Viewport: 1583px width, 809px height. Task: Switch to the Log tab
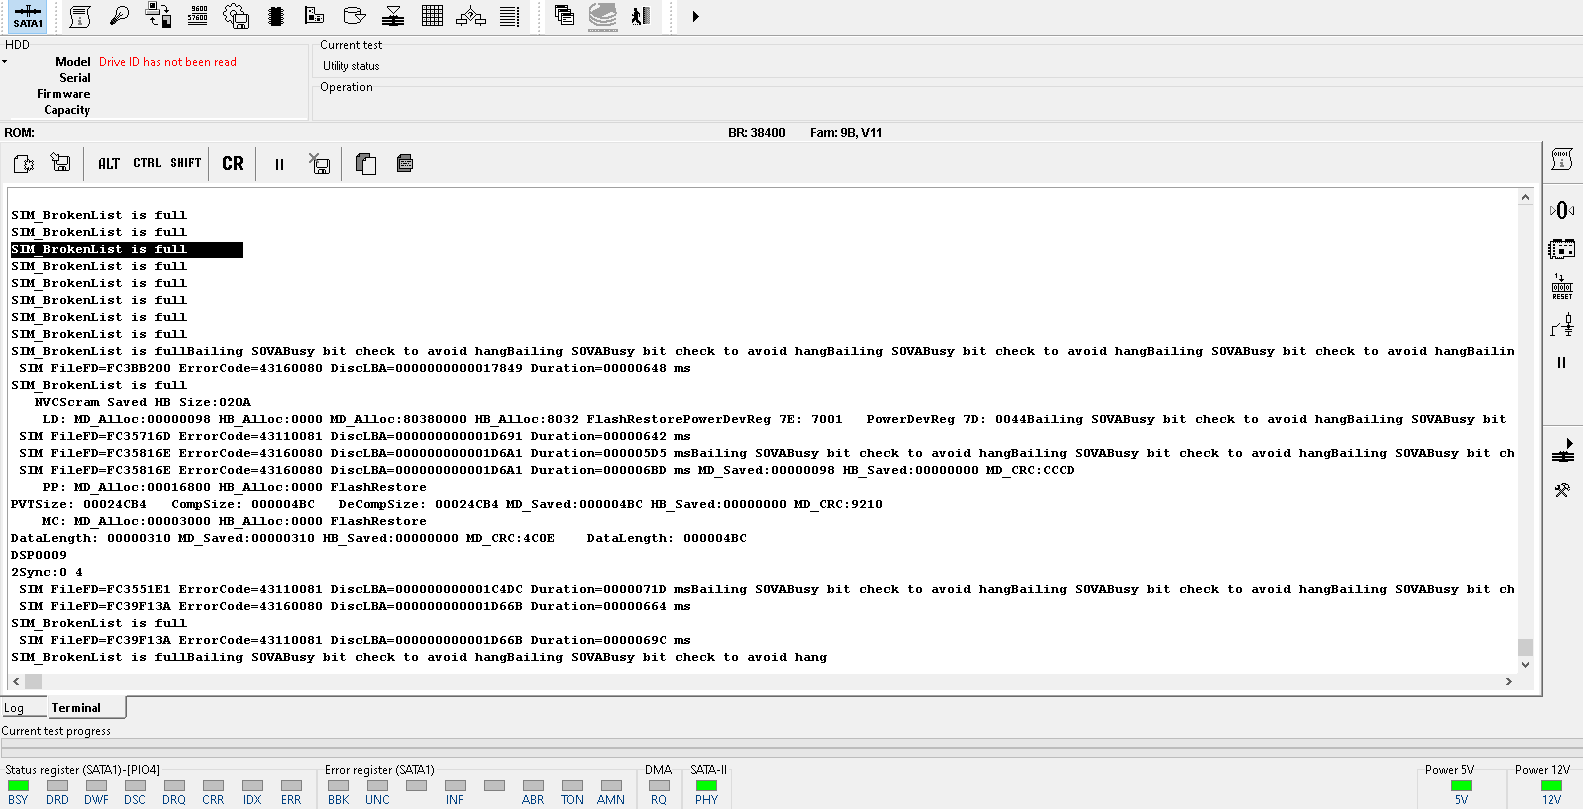tap(14, 708)
